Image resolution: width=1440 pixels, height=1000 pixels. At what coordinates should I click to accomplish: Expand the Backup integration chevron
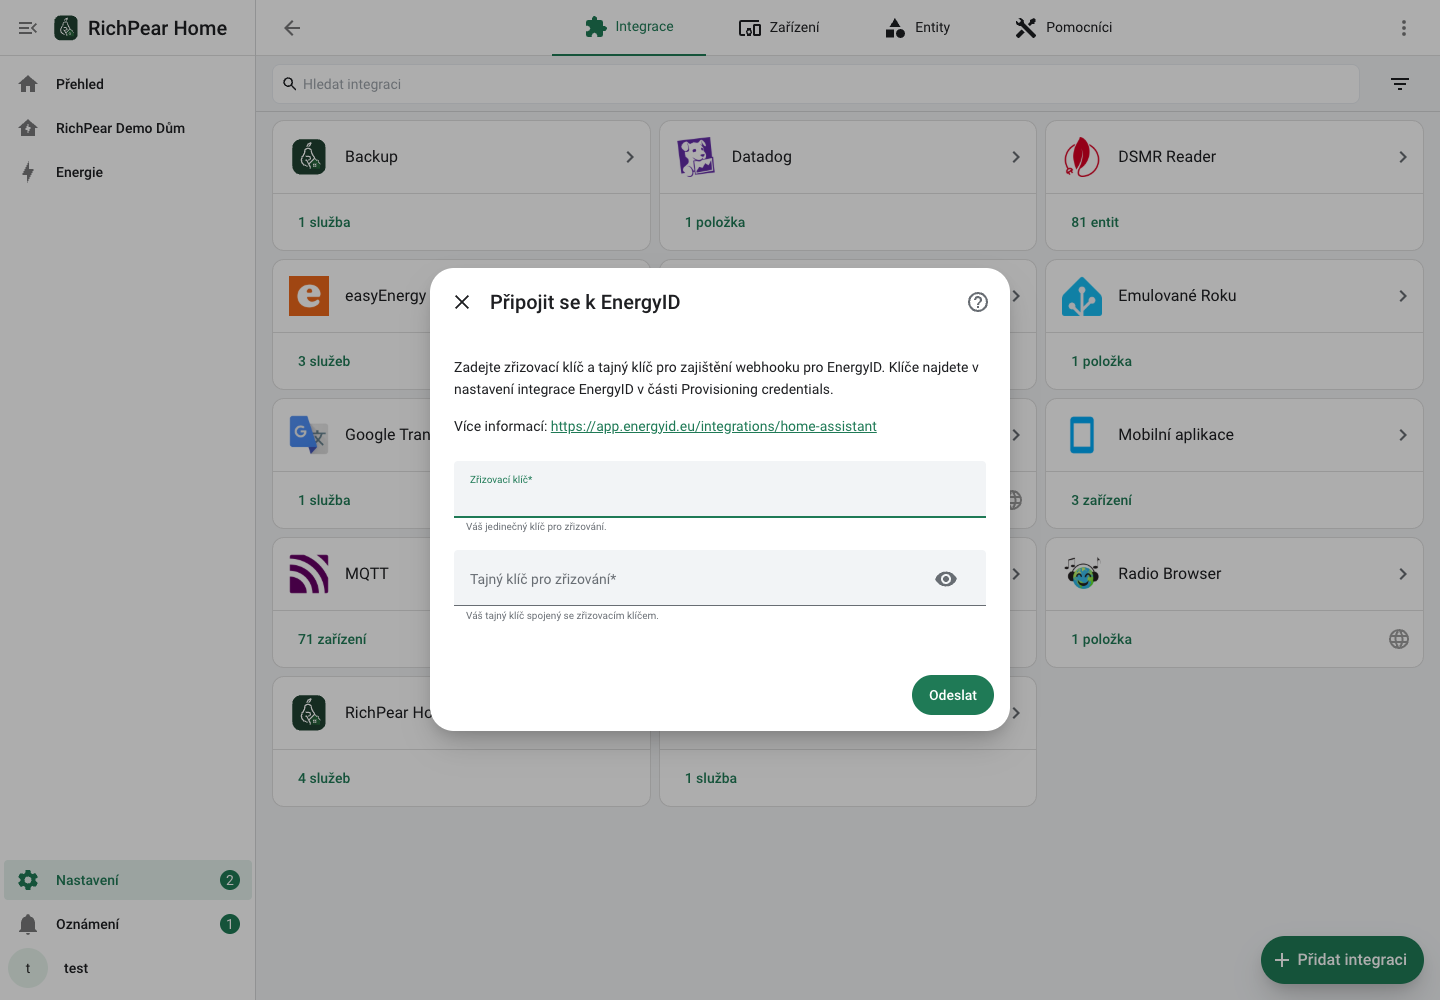tap(630, 157)
